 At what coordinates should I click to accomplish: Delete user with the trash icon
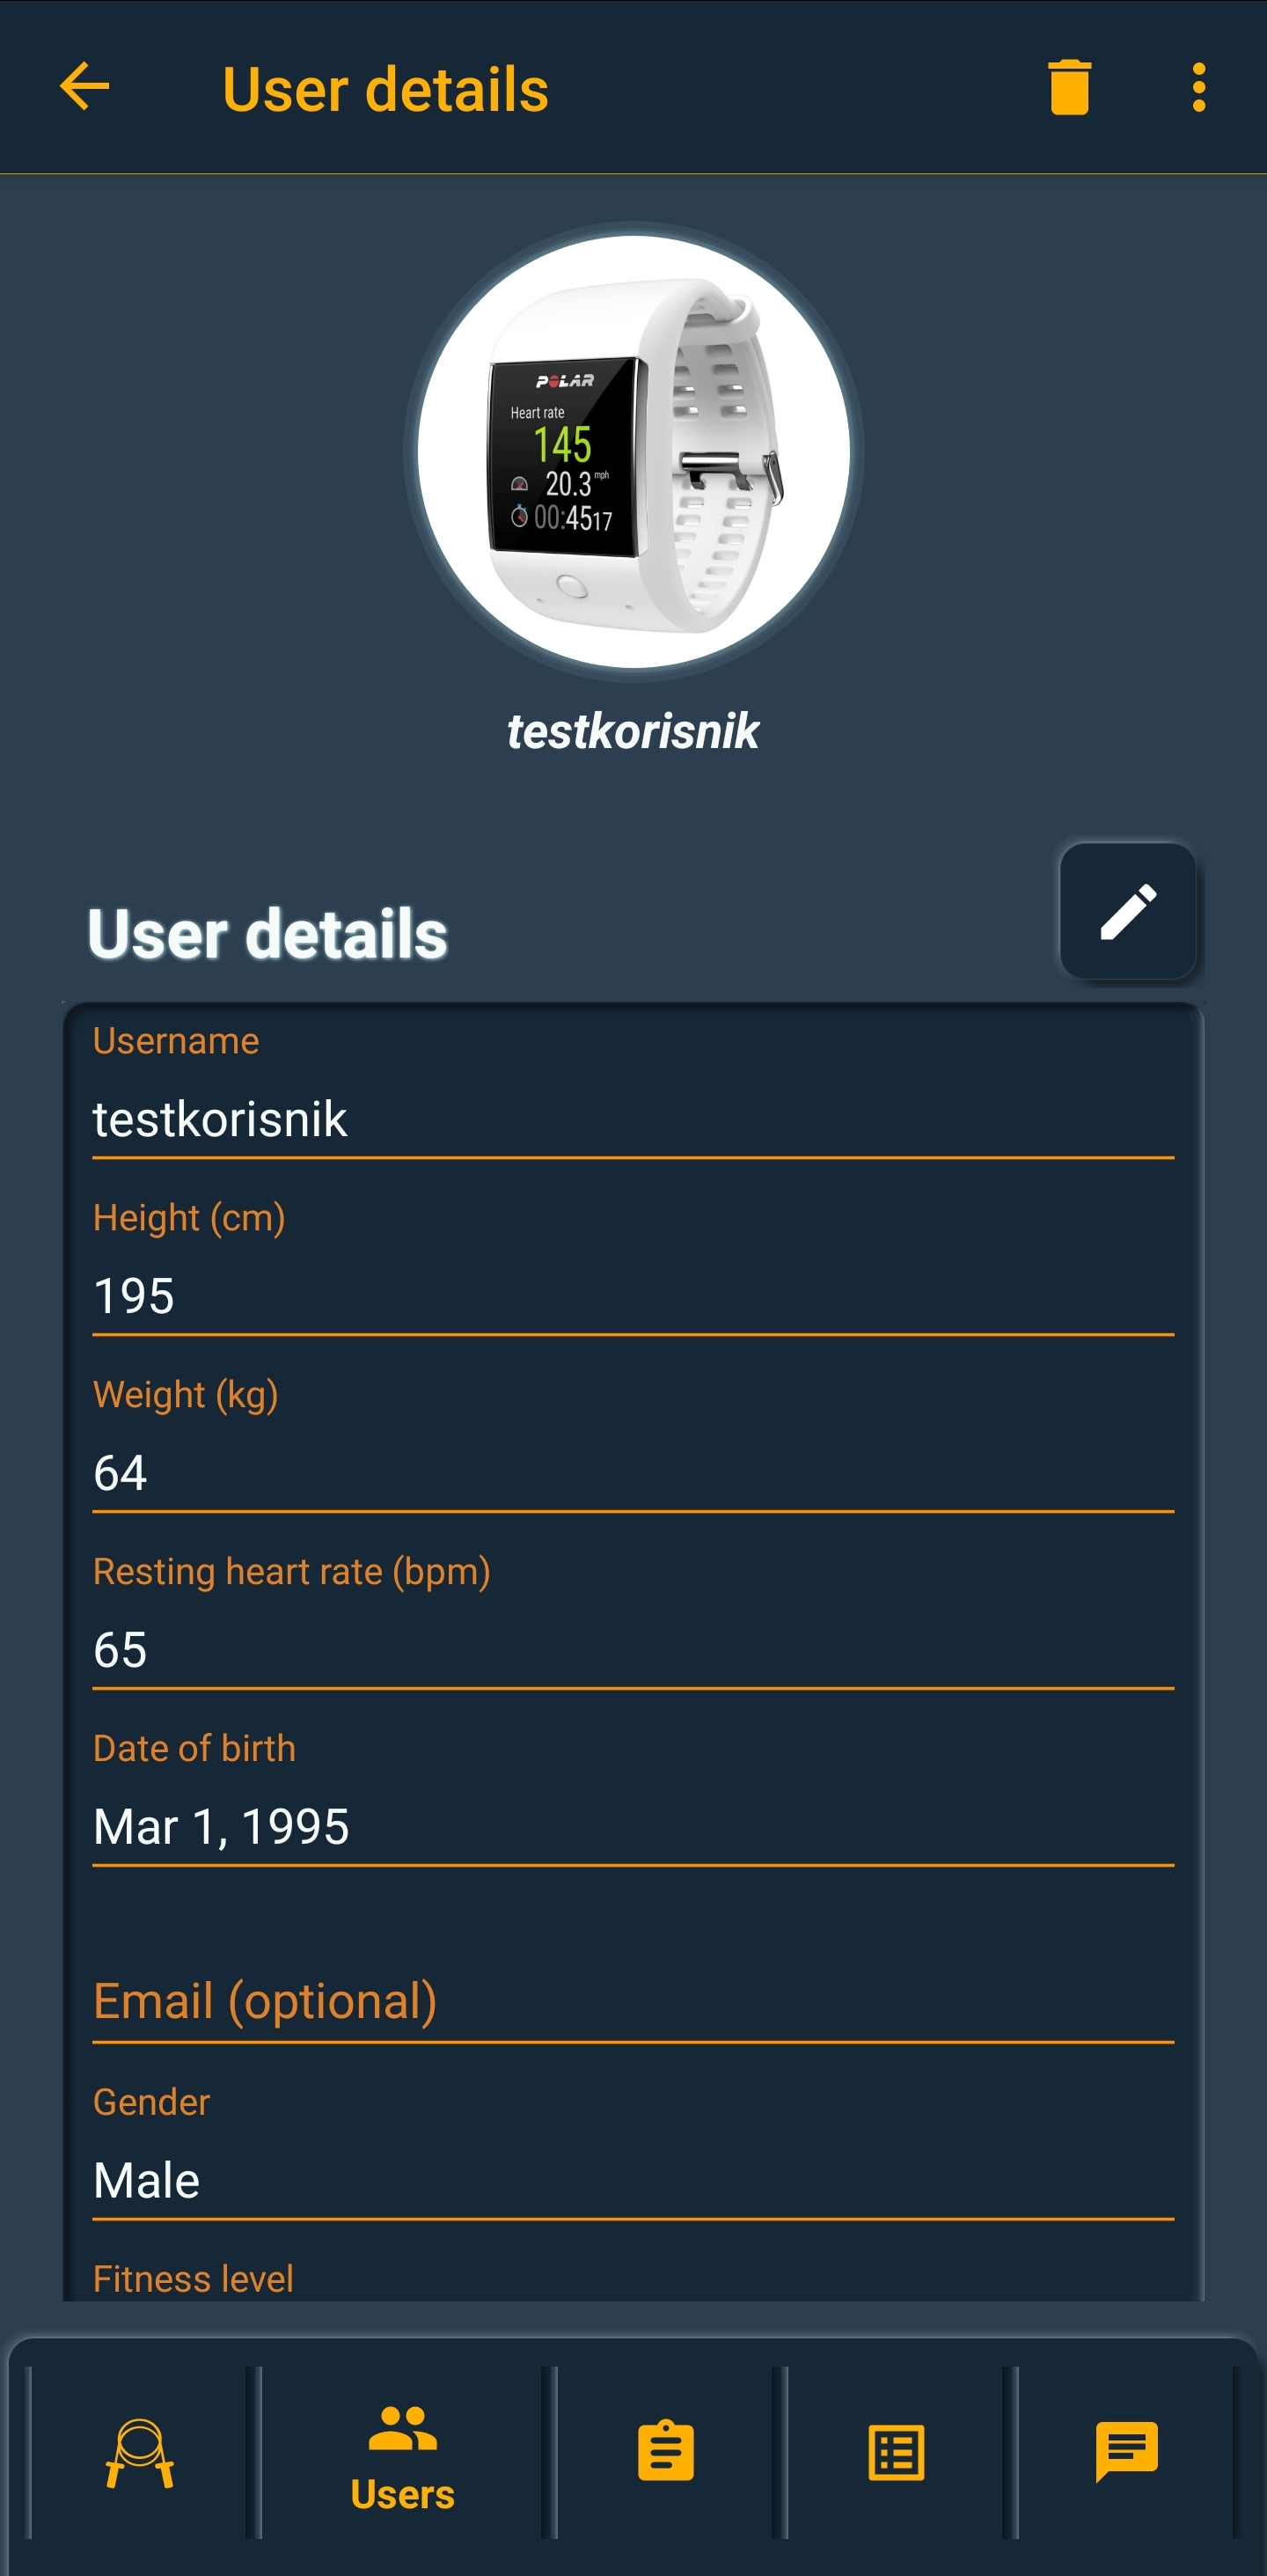point(1069,87)
